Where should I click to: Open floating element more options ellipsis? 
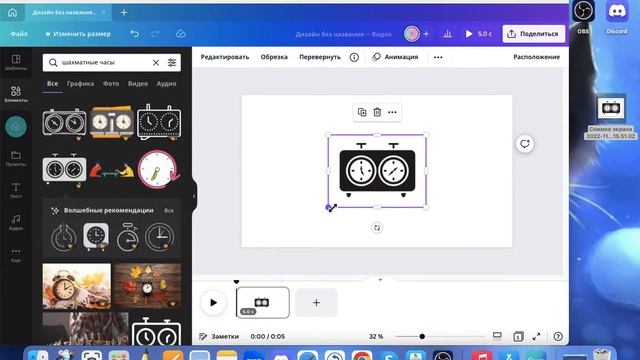point(392,112)
